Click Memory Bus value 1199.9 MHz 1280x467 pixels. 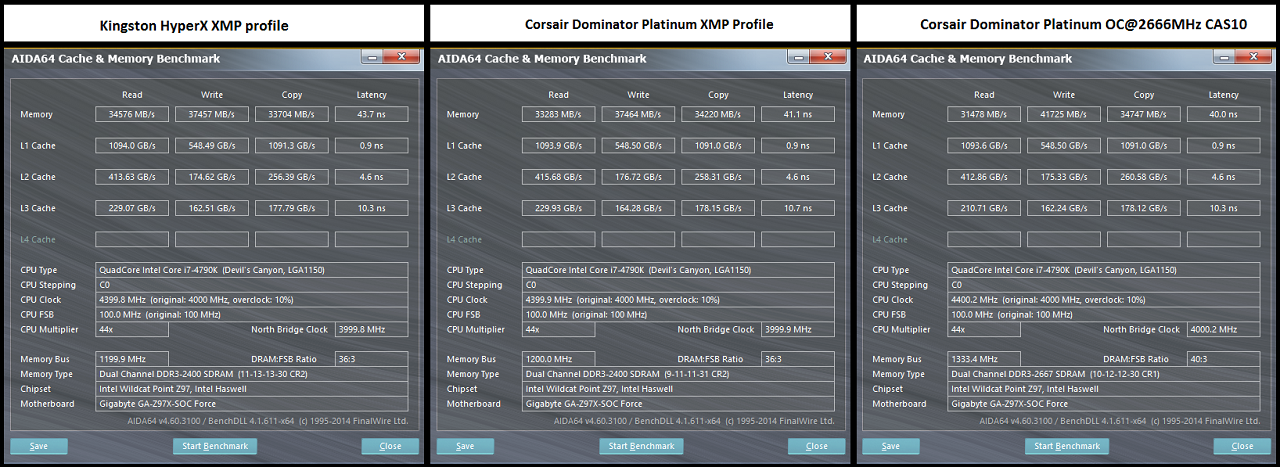point(132,359)
